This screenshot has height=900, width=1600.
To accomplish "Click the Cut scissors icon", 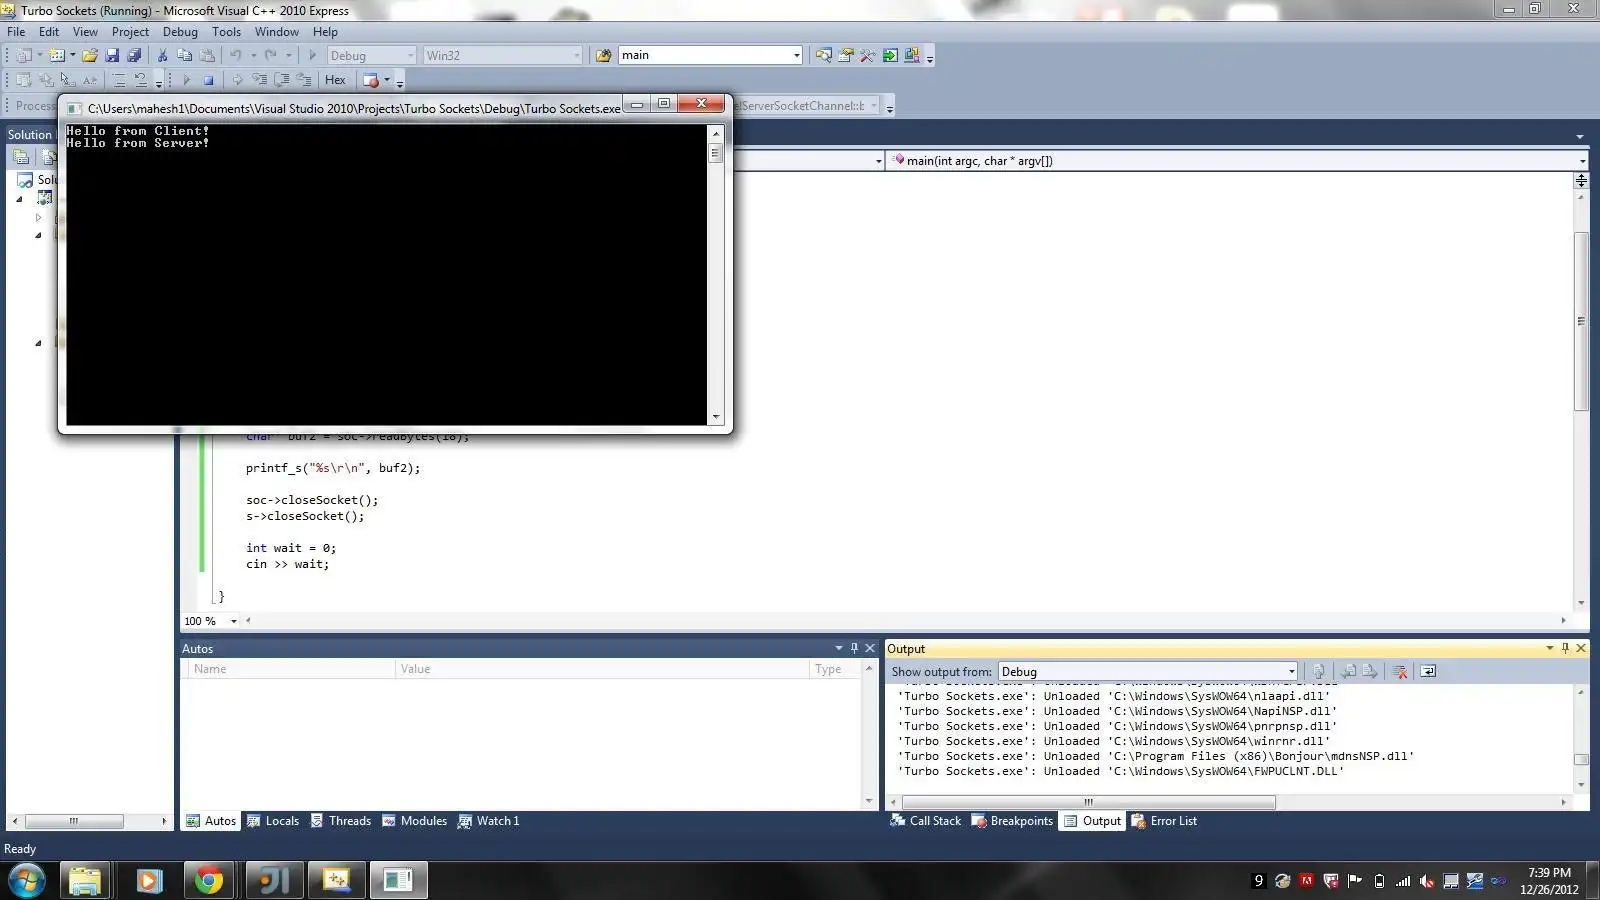I will click(x=163, y=56).
